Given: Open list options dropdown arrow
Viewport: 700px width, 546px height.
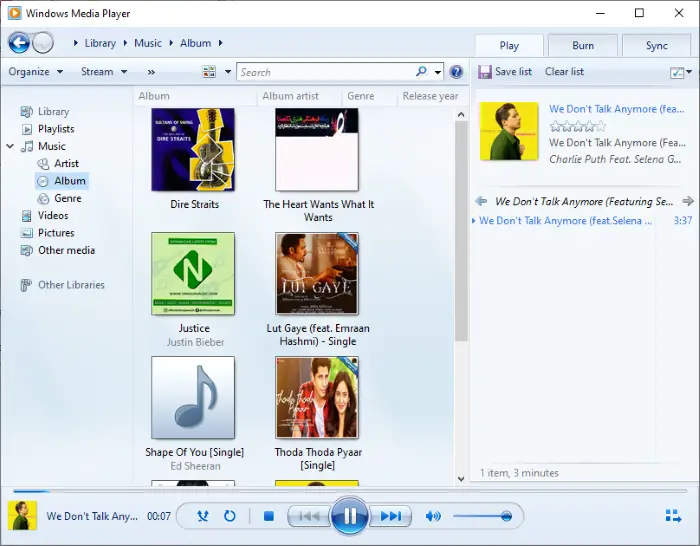Looking at the screenshot, I should click(x=689, y=72).
